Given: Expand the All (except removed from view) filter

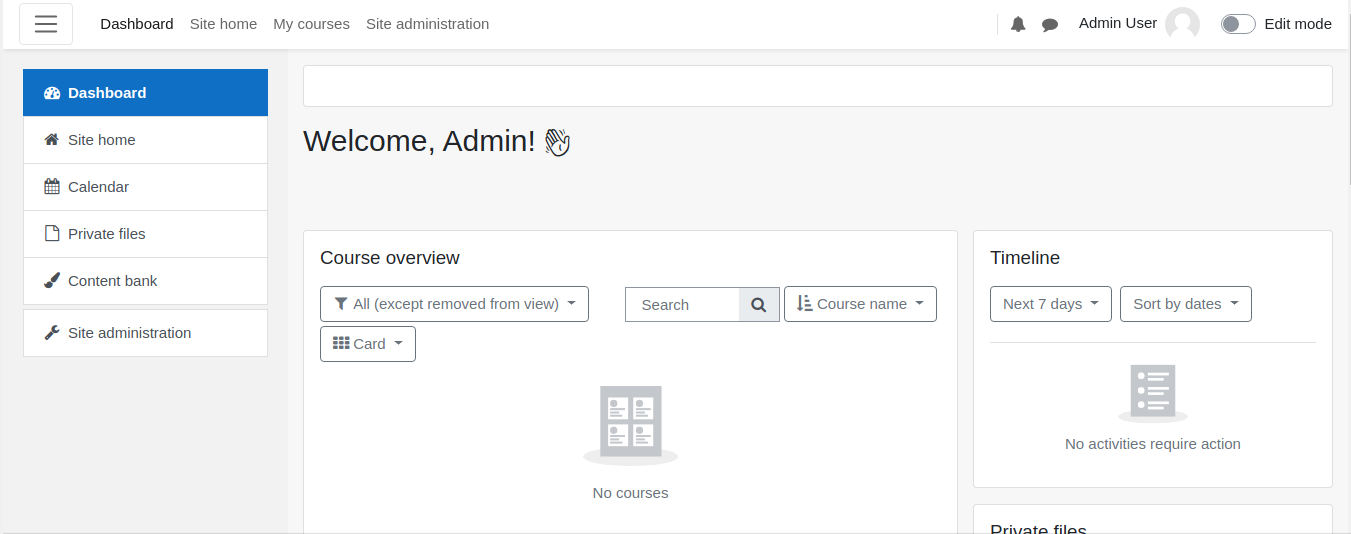Looking at the screenshot, I should pos(454,304).
